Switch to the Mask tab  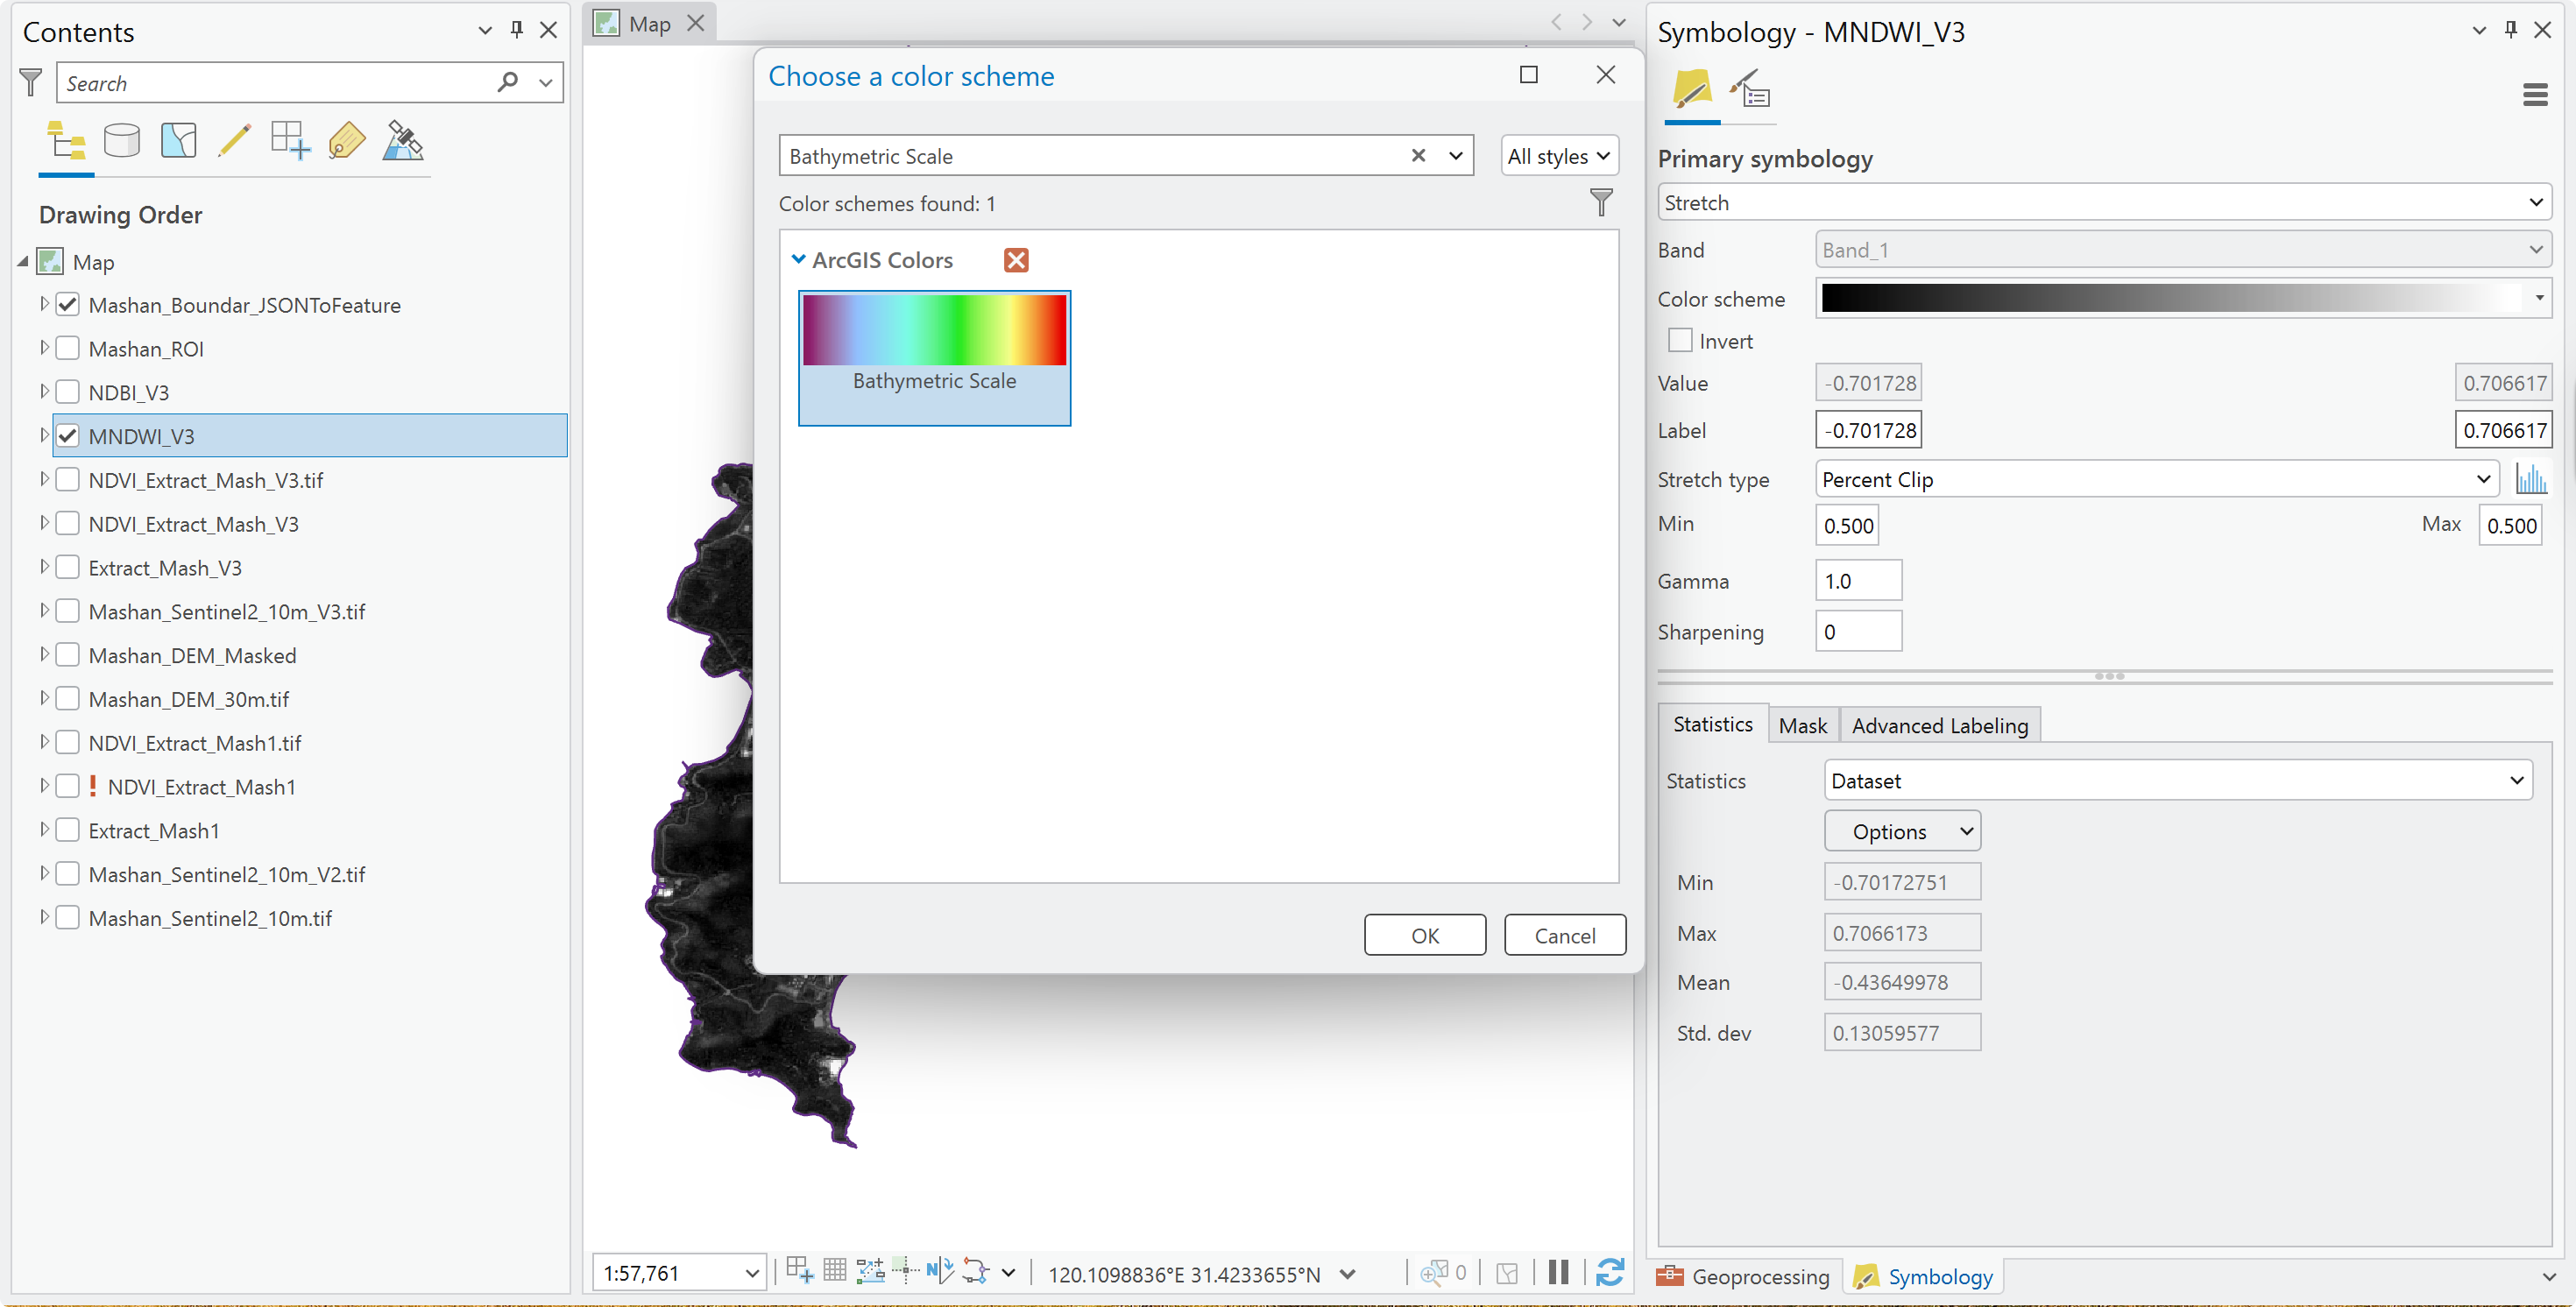pos(1802,725)
